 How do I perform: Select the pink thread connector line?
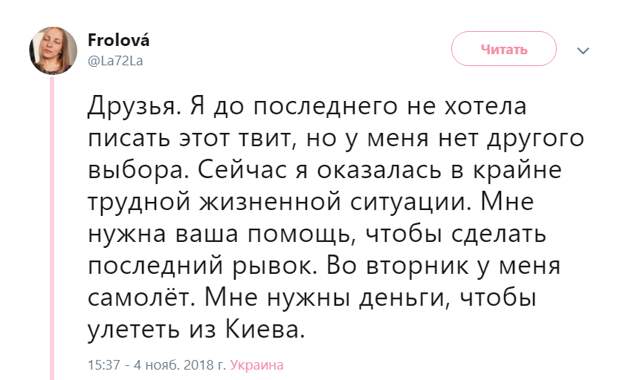[x=52, y=227]
